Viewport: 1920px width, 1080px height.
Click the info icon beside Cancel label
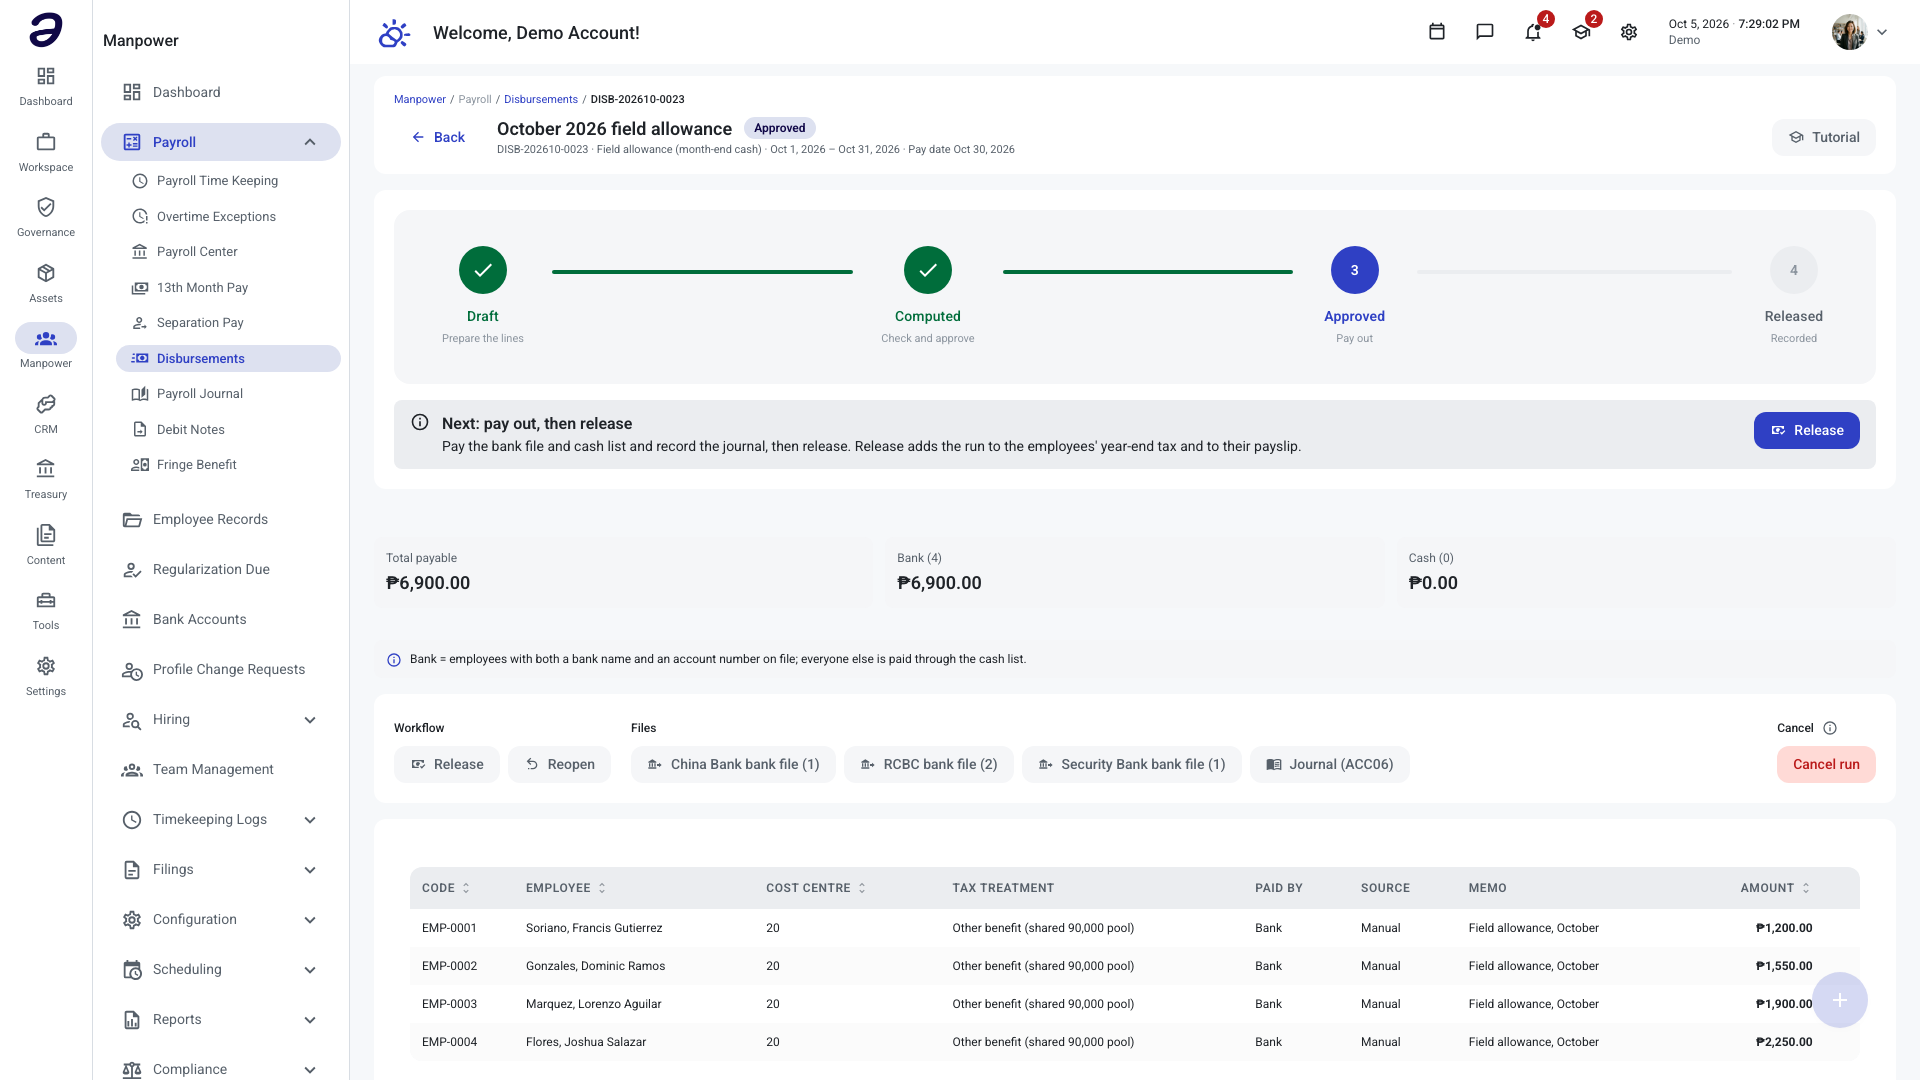[1830, 728]
